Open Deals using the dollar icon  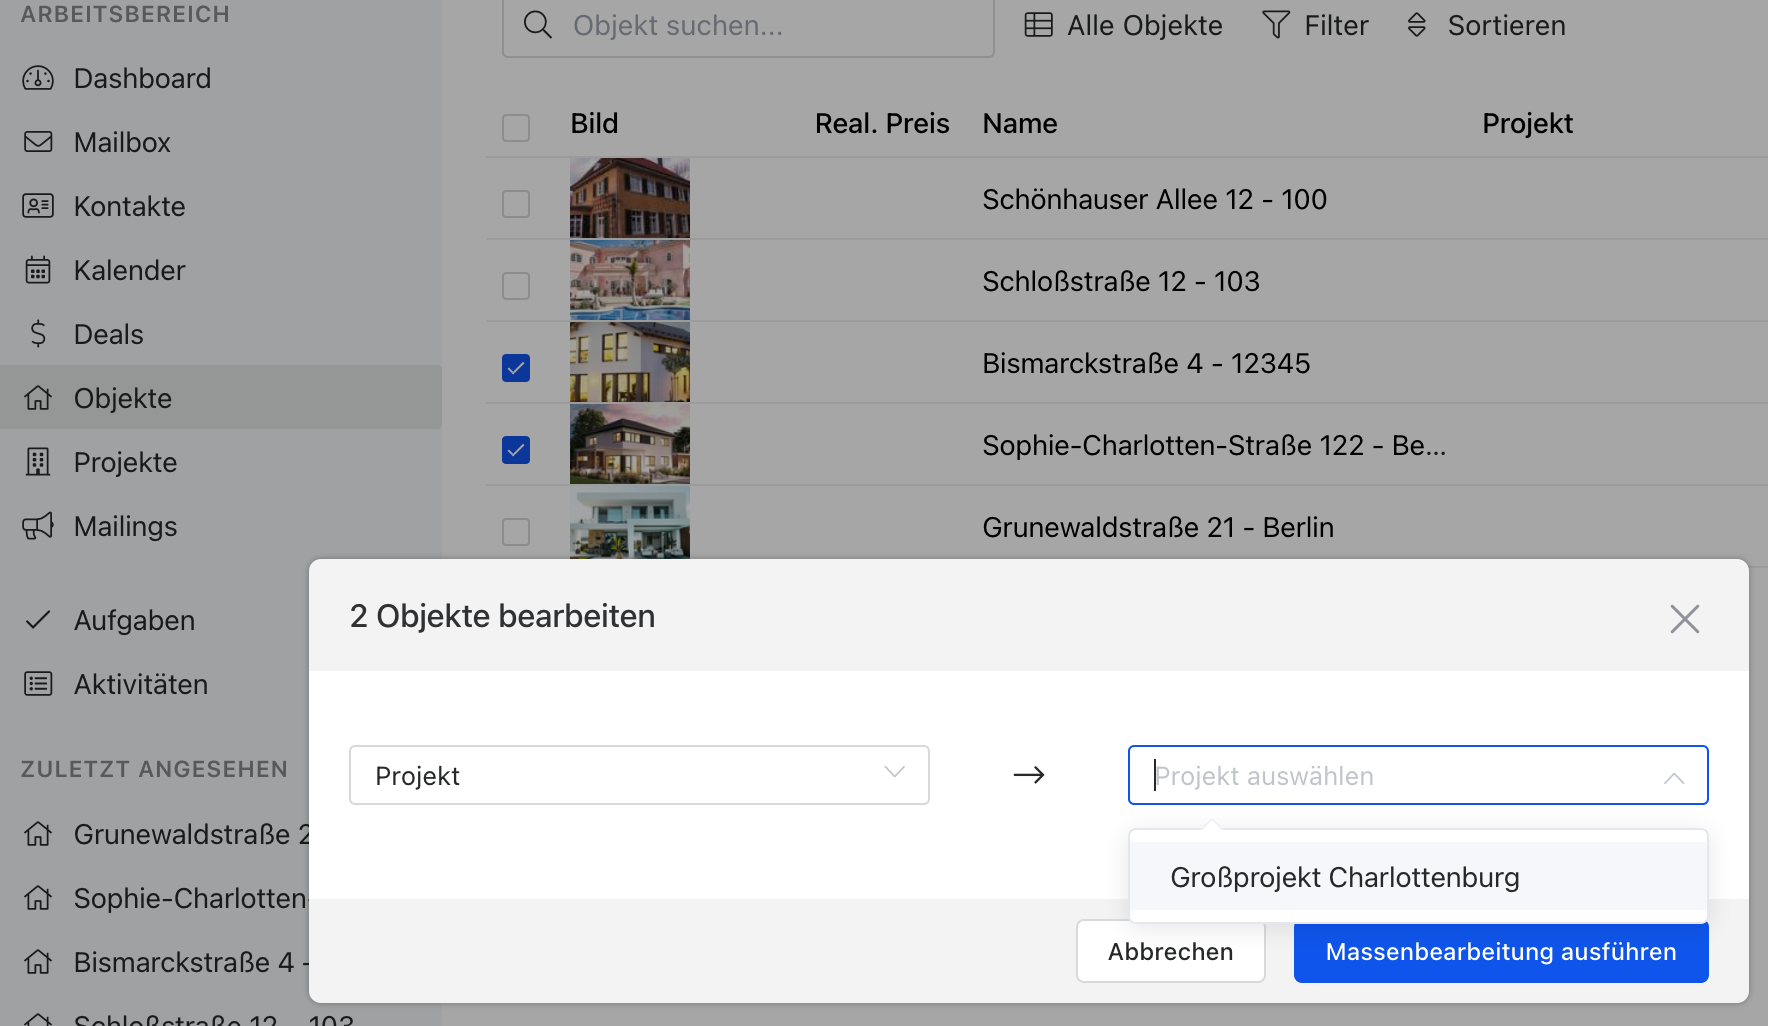38,334
